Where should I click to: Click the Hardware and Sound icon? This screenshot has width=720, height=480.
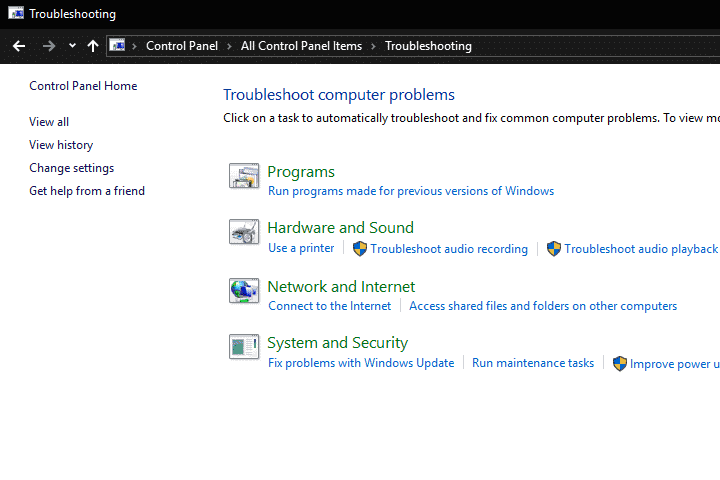[244, 232]
